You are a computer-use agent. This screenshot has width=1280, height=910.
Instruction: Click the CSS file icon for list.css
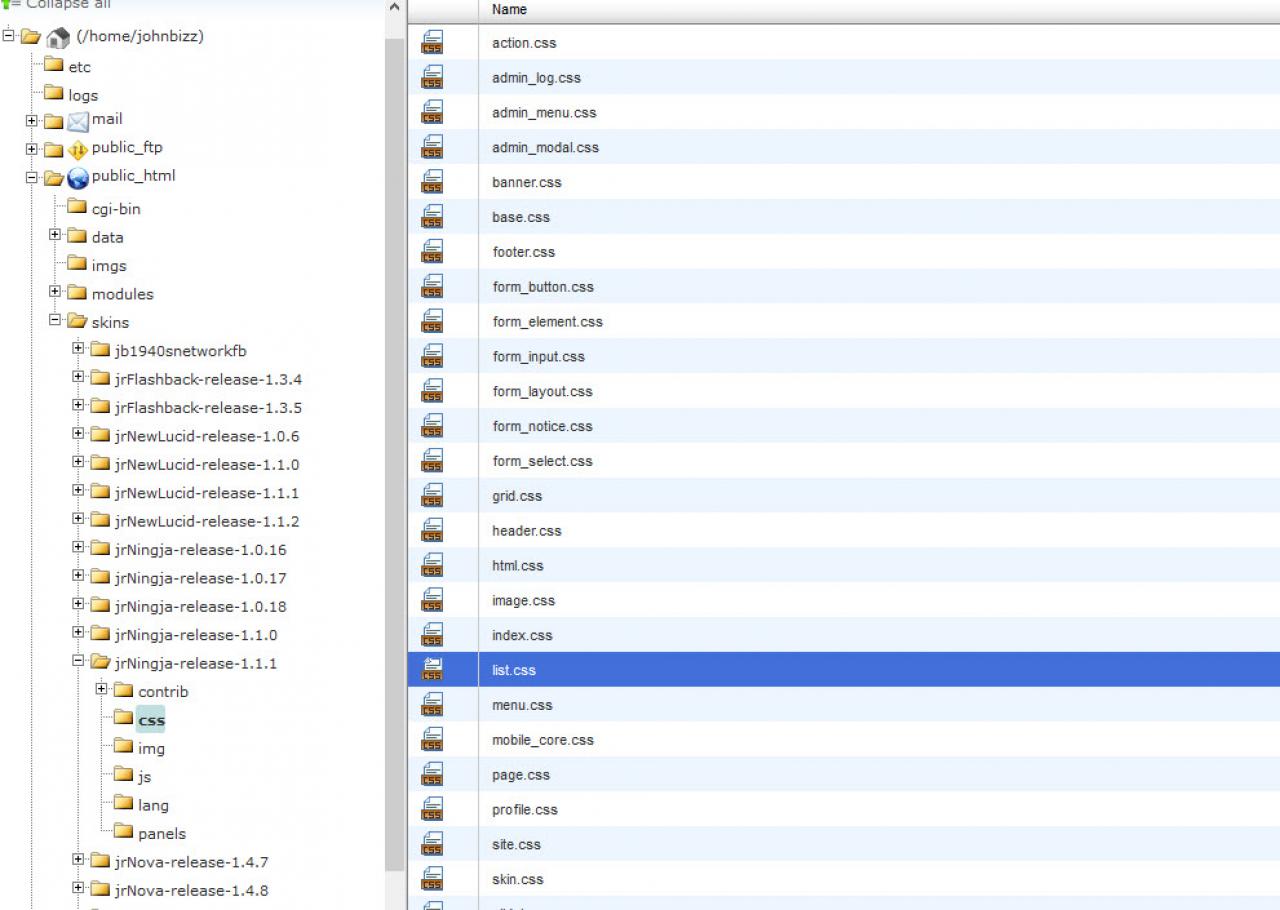(x=432, y=670)
